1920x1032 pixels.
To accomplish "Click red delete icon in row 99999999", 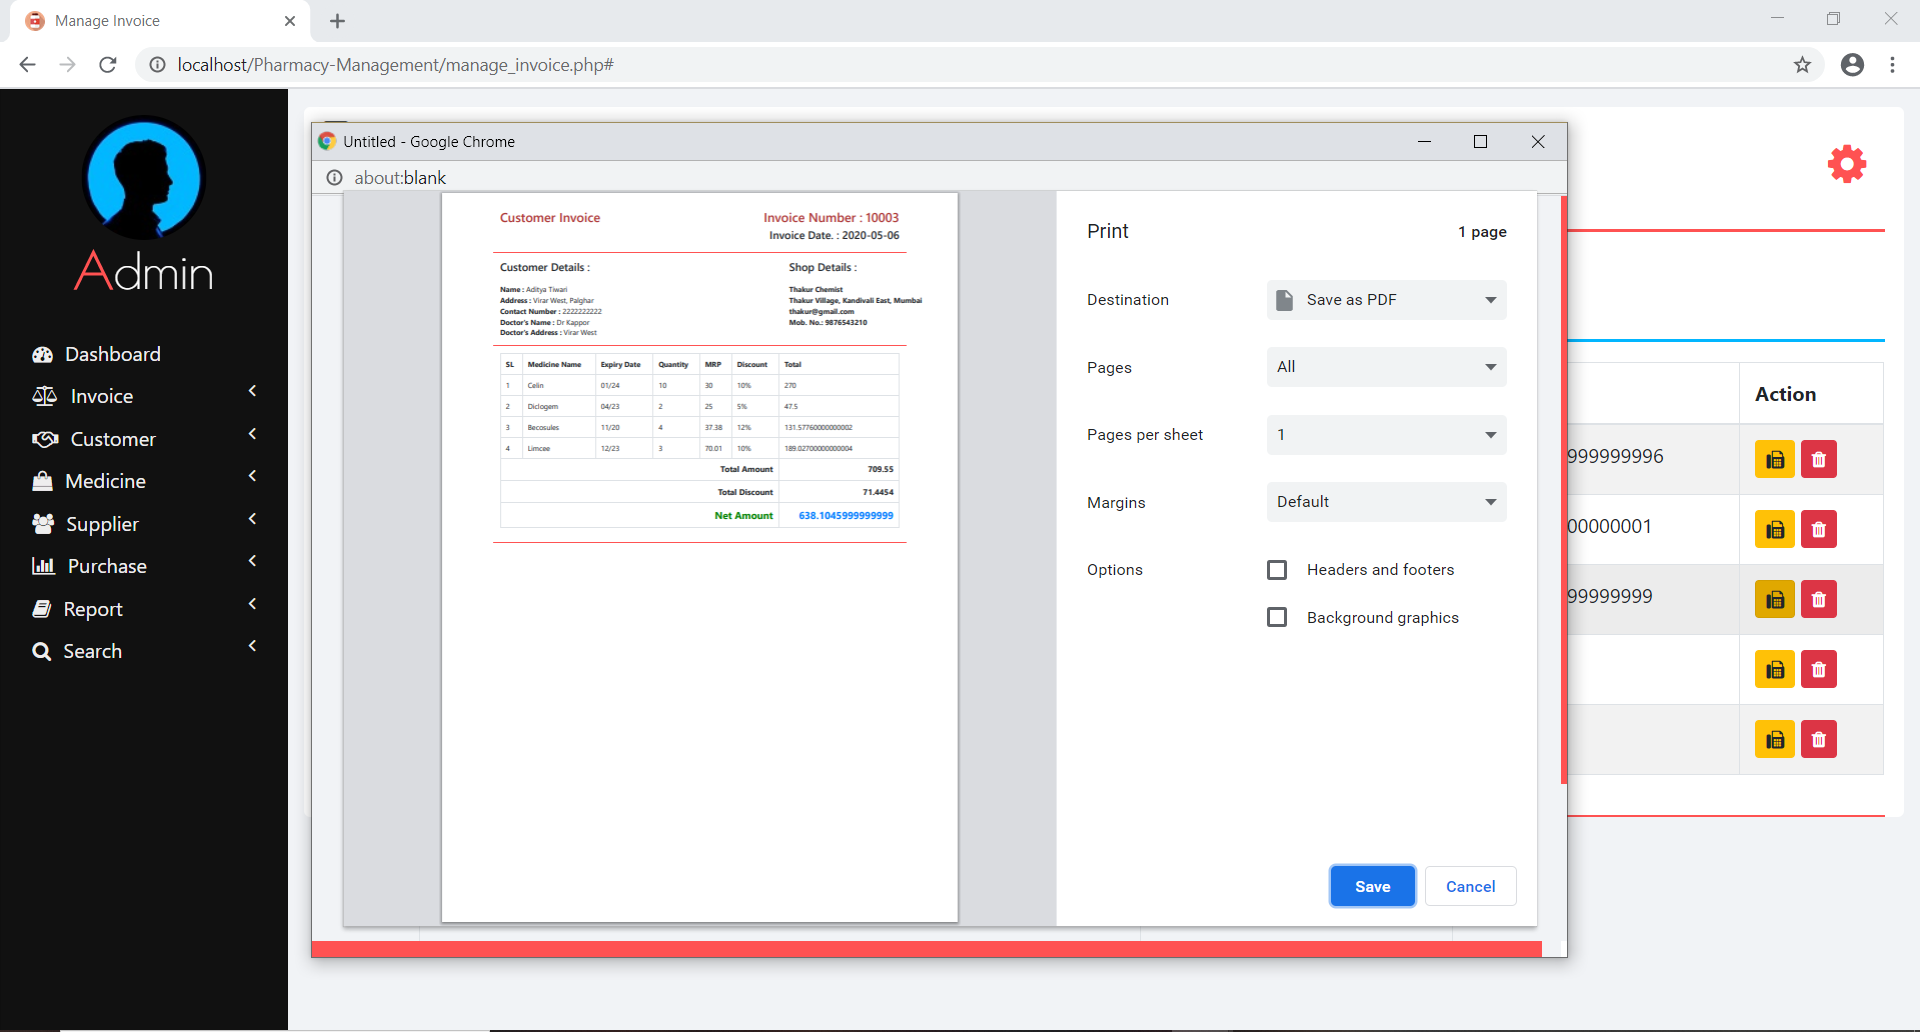I will pos(1819,599).
